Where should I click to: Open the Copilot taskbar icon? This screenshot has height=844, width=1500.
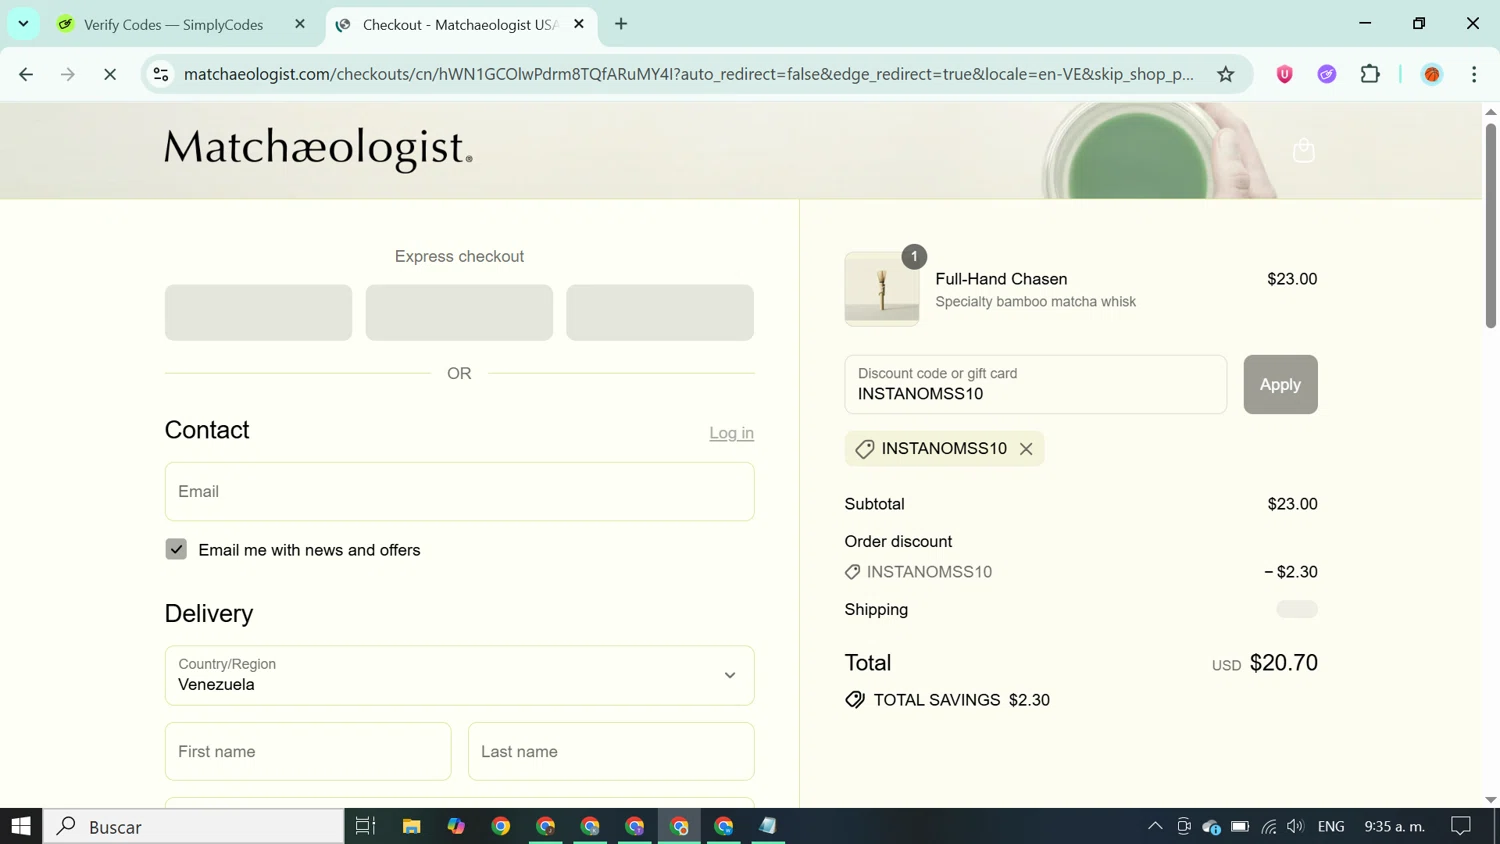tap(456, 826)
